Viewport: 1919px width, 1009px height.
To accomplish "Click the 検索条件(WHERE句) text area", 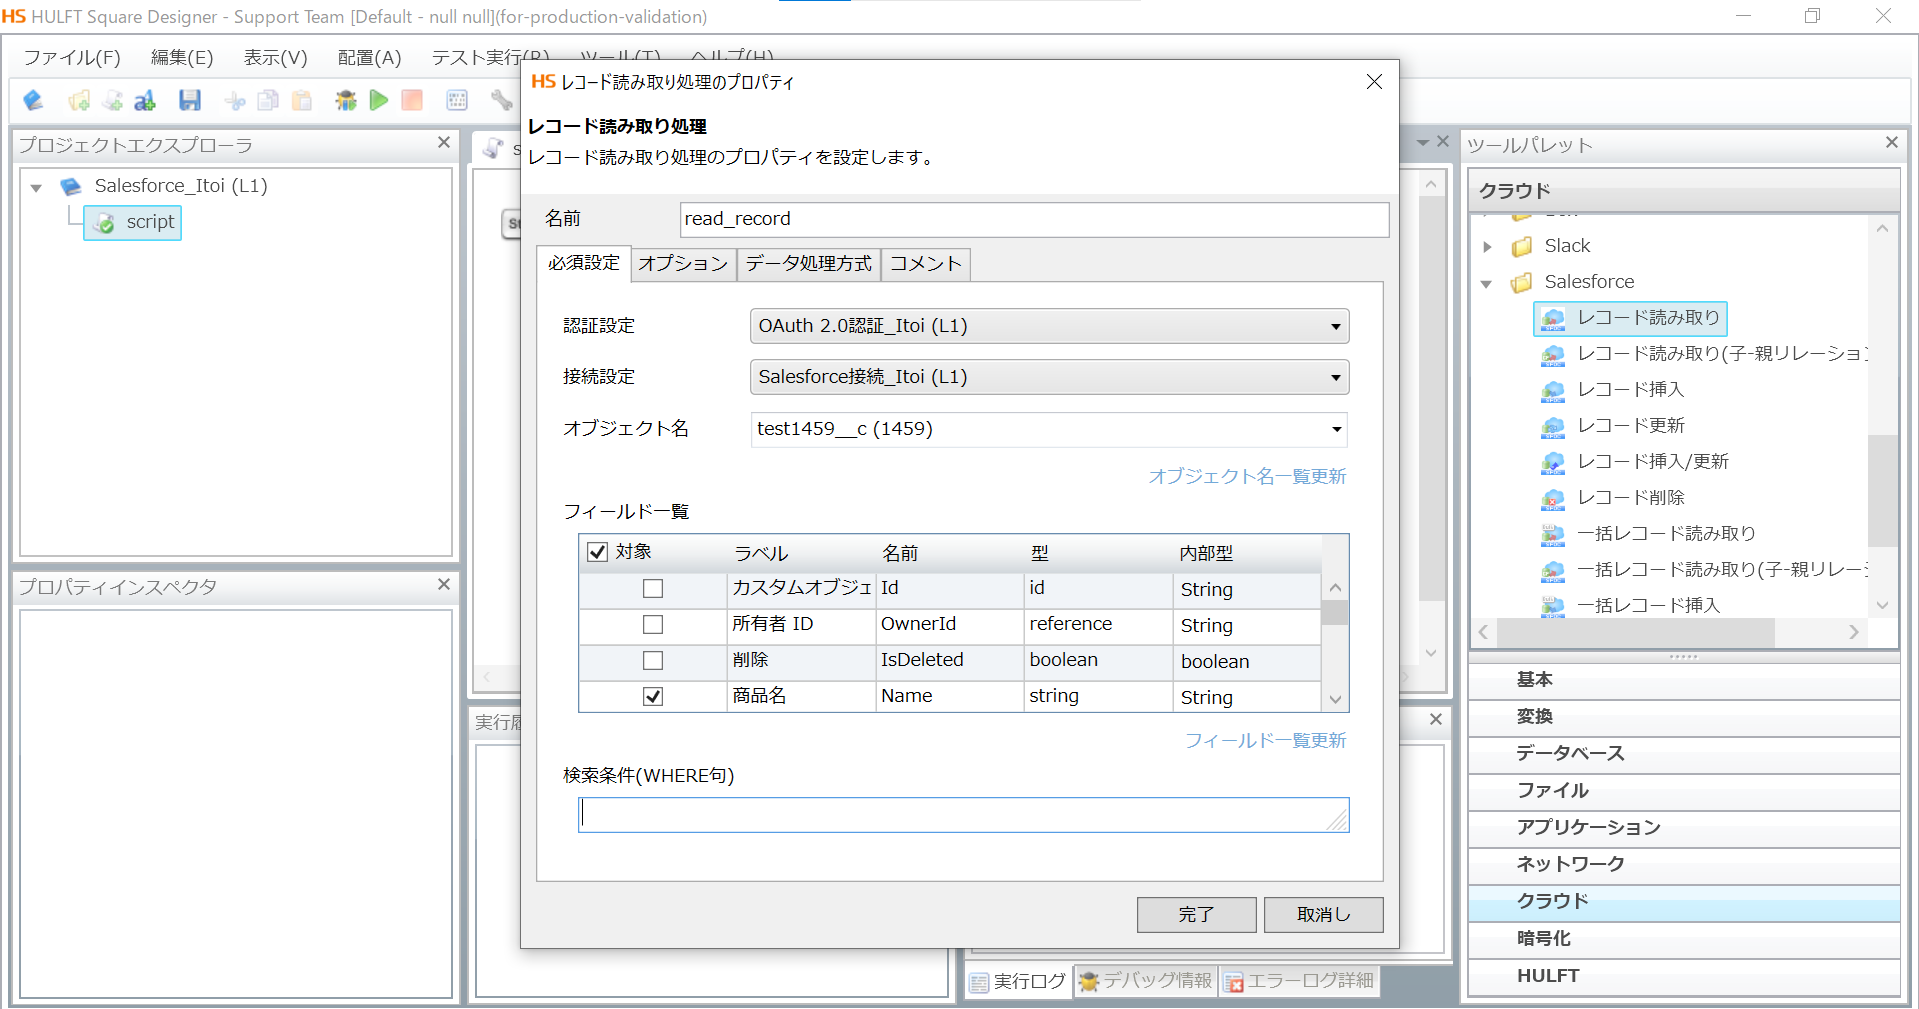I will pyautogui.click(x=963, y=814).
